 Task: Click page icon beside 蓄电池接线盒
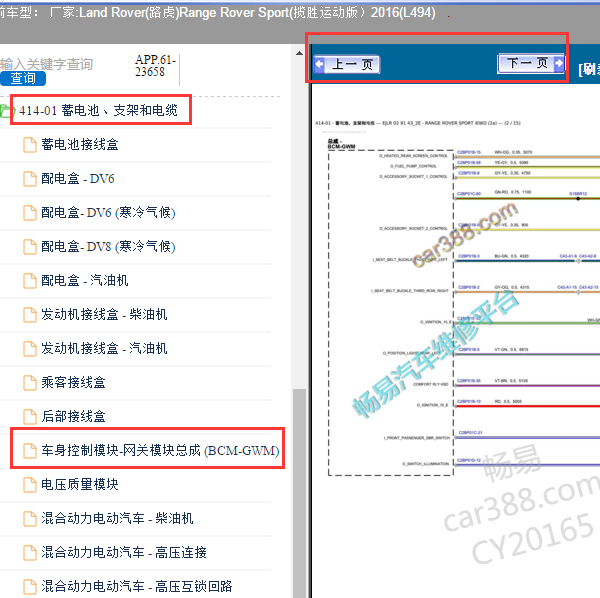click(30, 145)
